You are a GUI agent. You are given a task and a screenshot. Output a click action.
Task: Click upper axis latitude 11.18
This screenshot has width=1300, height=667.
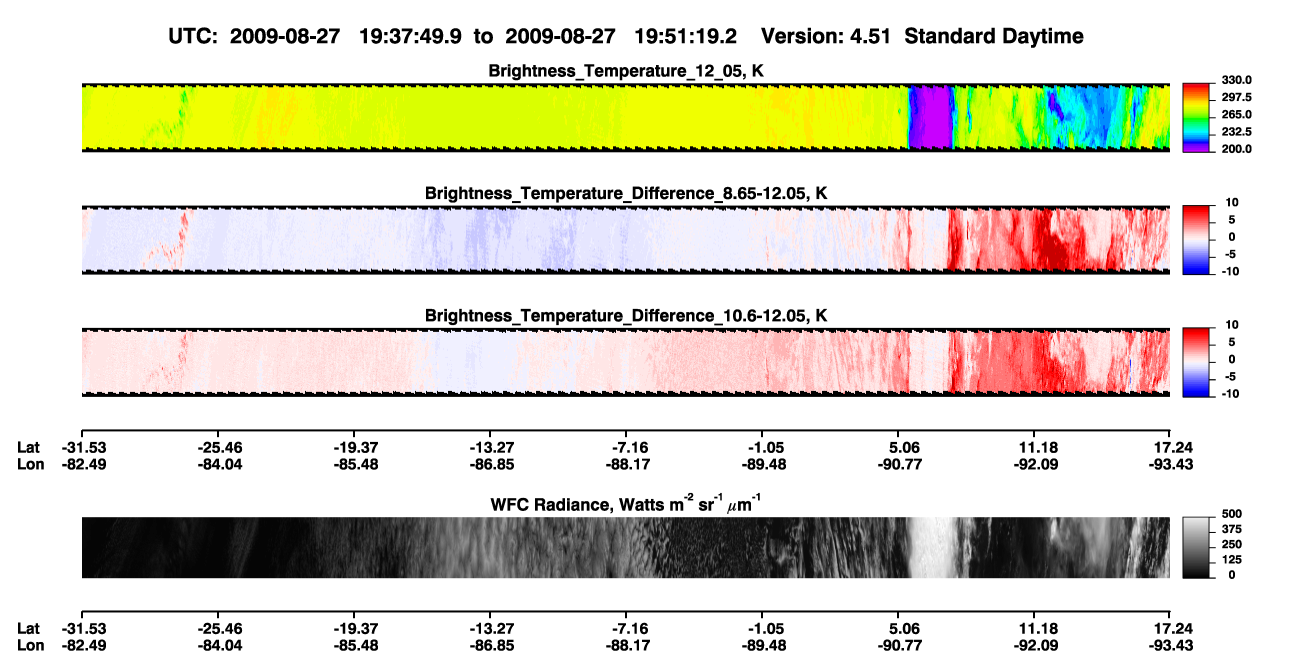point(1034,447)
